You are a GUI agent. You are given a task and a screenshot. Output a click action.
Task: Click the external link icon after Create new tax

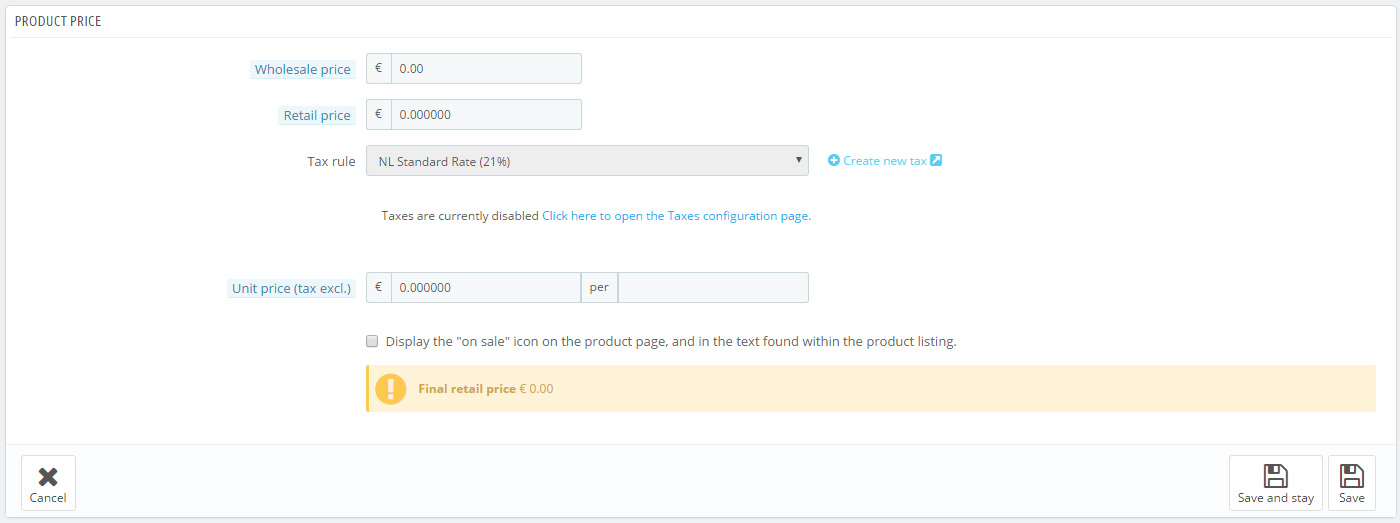tap(936, 160)
